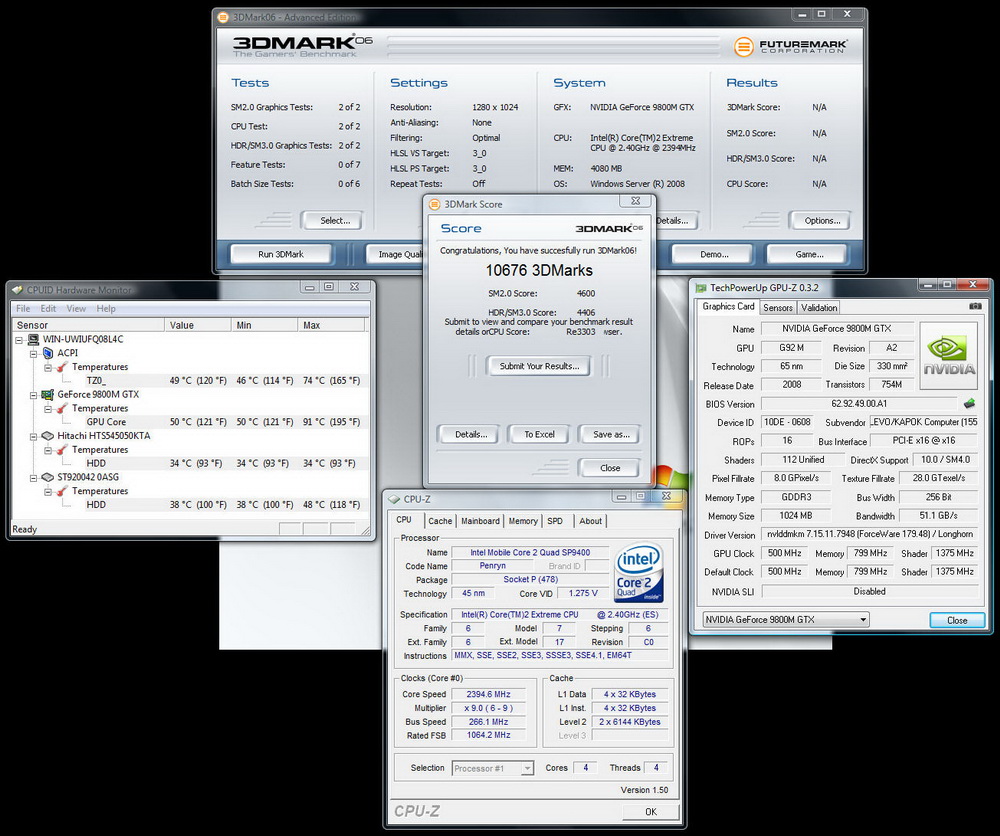Click the 3DMark Score dialog title icon
Screen dimensions: 1000x836
(x=435, y=204)
